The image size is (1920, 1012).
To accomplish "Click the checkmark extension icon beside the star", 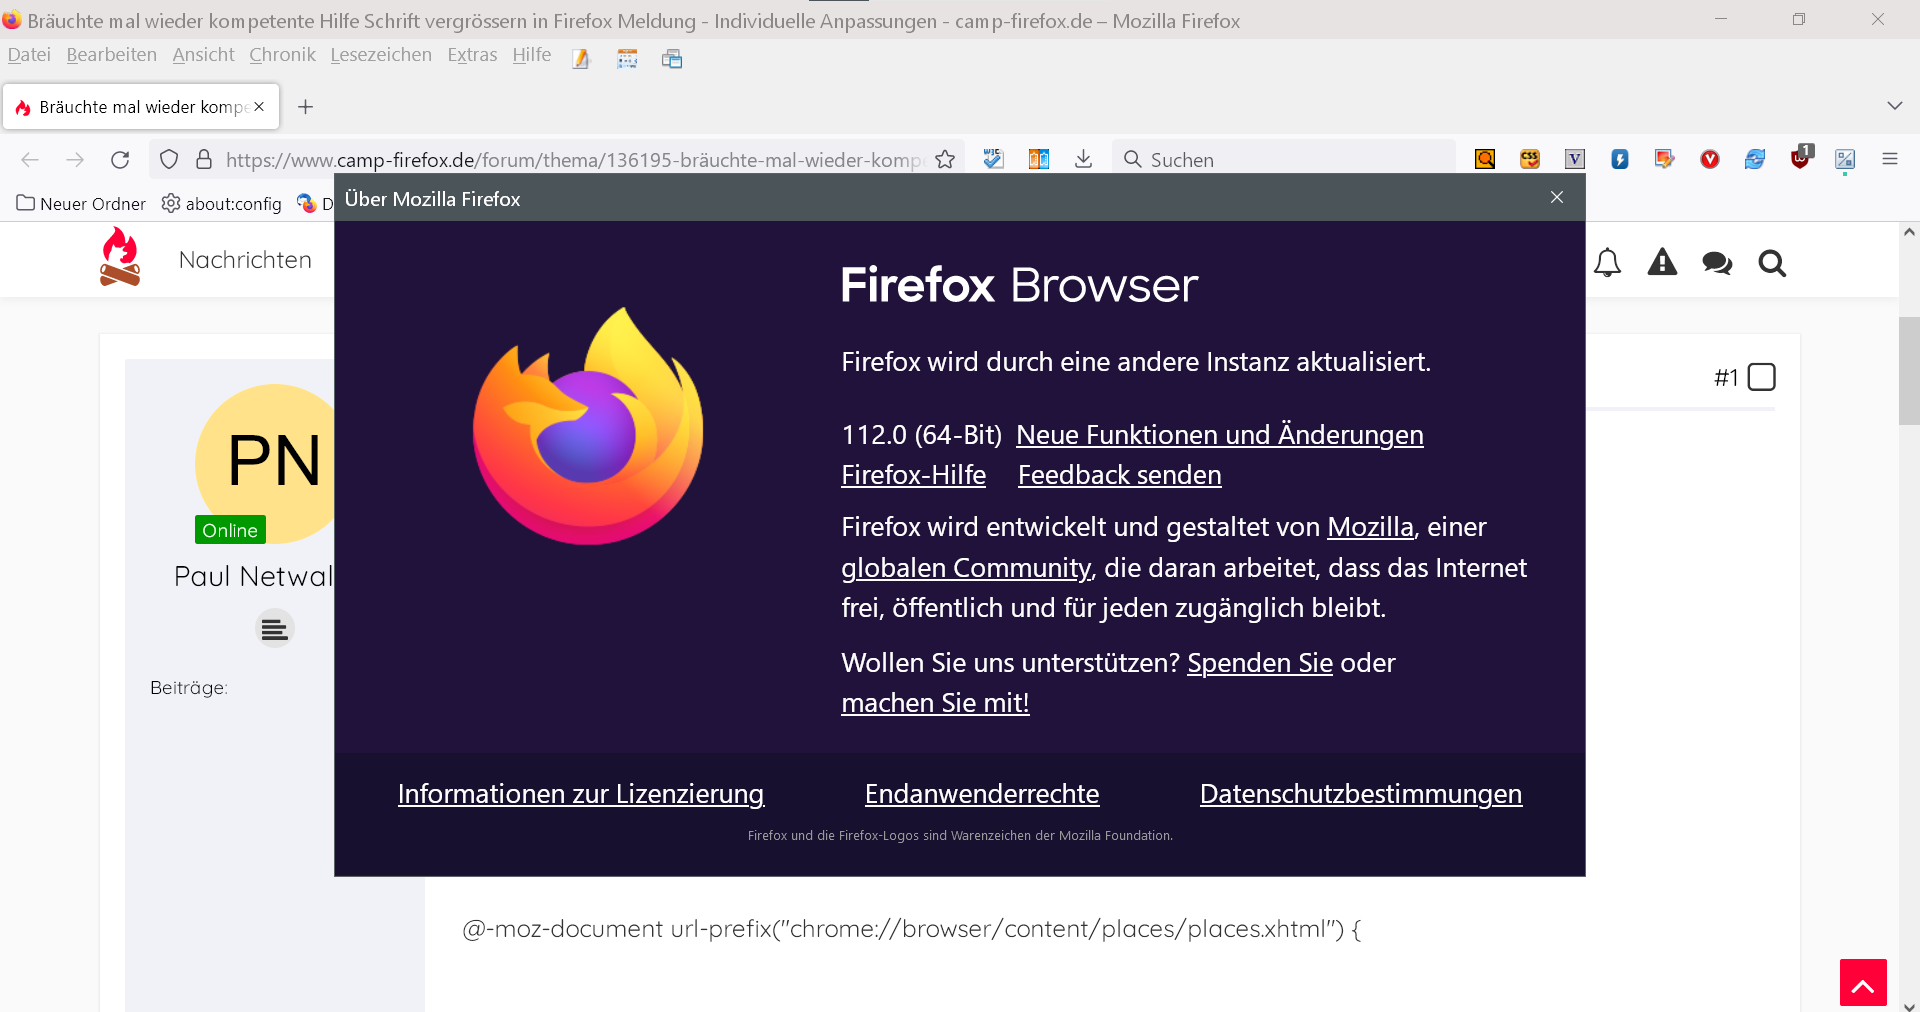I will (993, 159).
